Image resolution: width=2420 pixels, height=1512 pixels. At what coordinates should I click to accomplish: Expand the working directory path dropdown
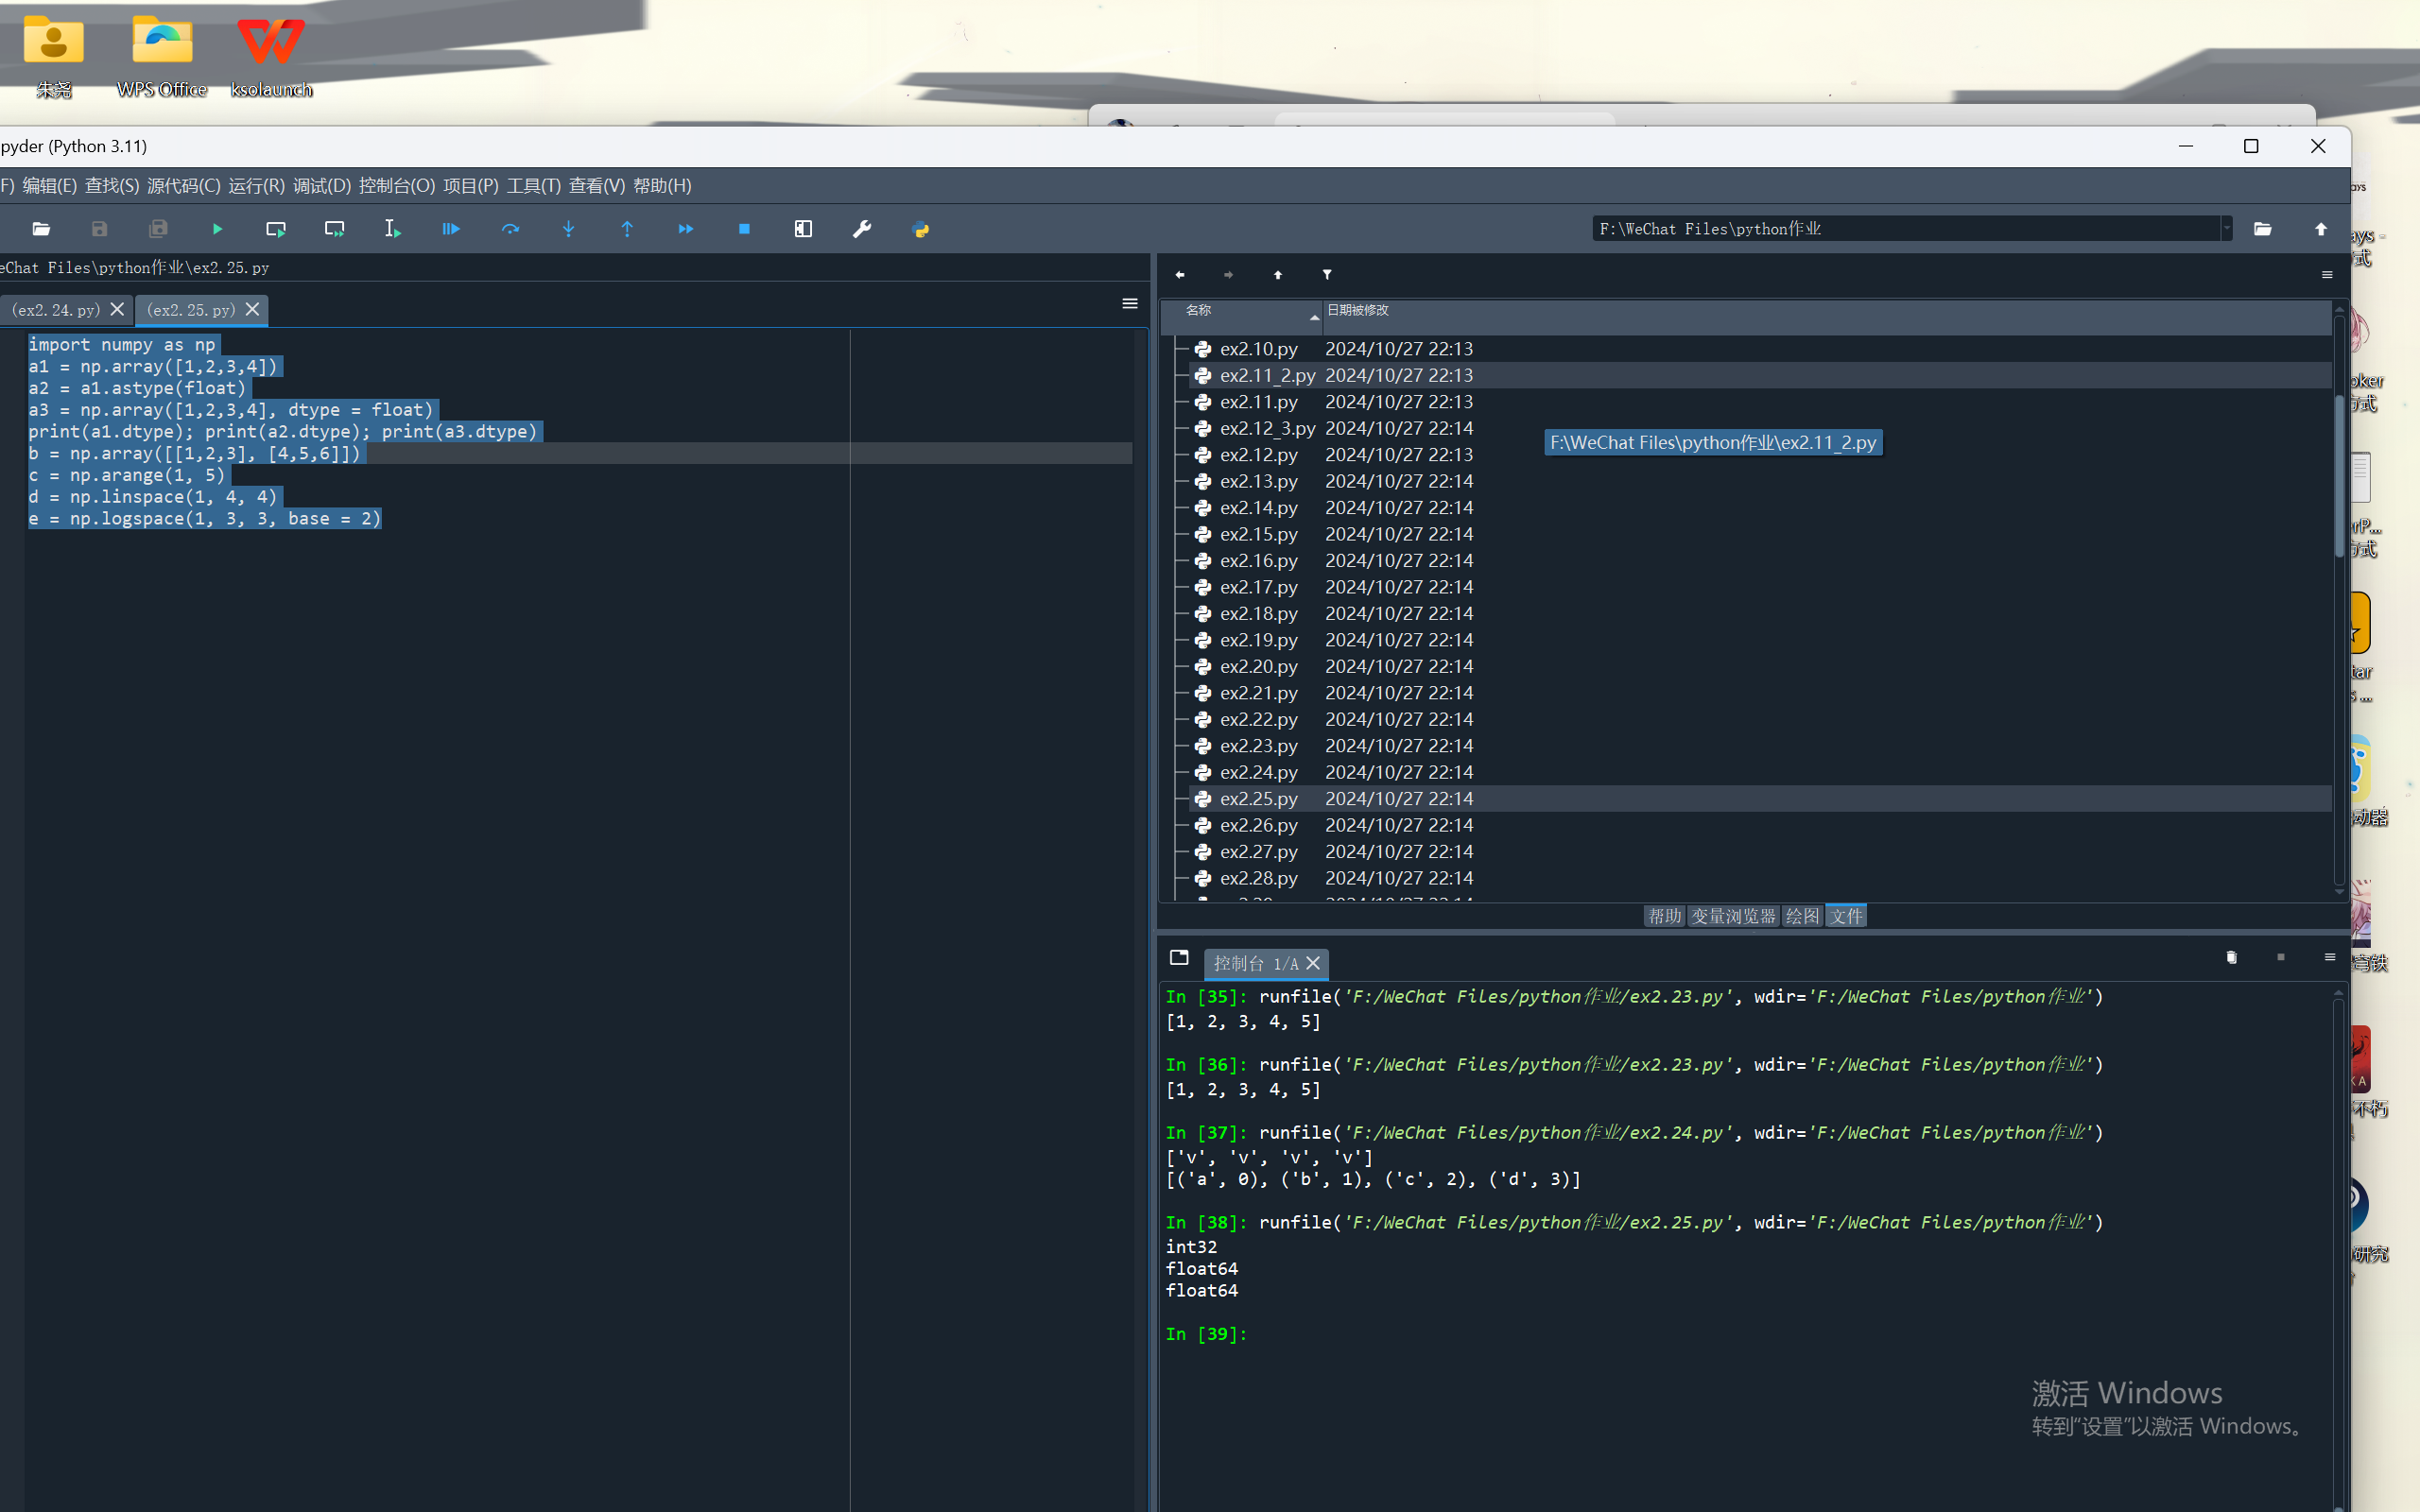tap(2226, 229)
